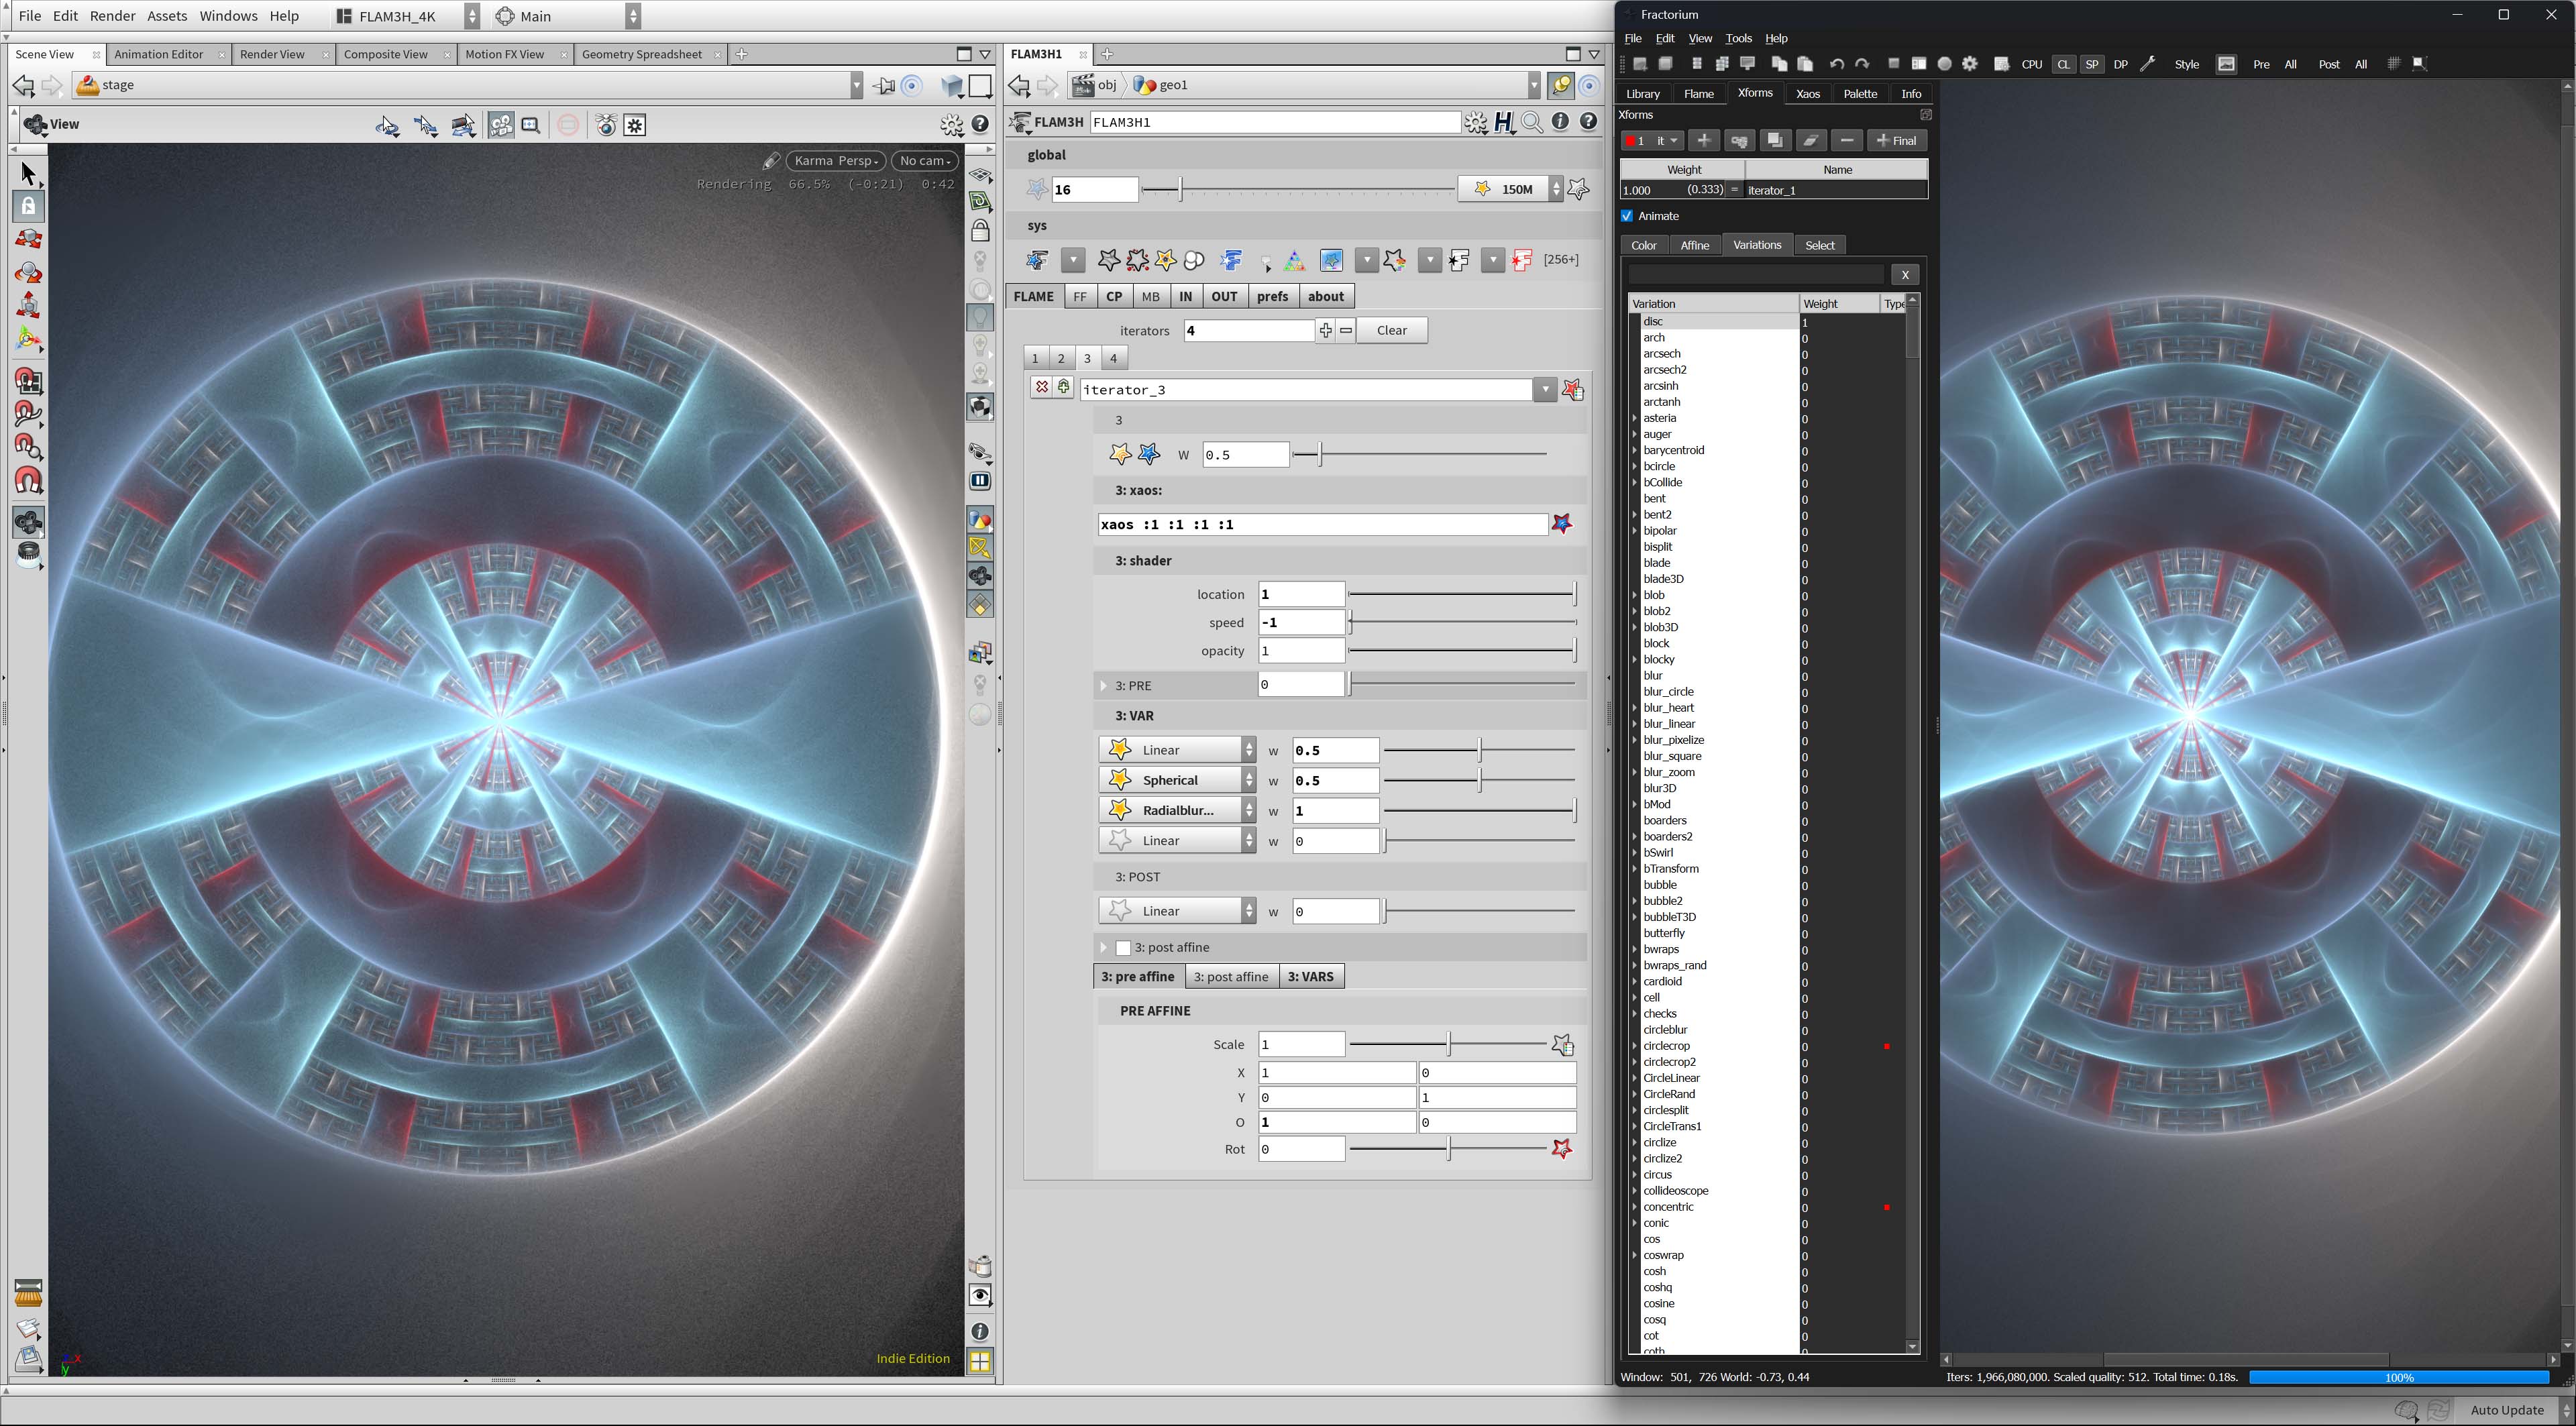Image resolution: width=2576 pixels, height=1426 pixels.
Task: Click the options gear icon in Fractorium toolbar
Action: coord(1970,63)
